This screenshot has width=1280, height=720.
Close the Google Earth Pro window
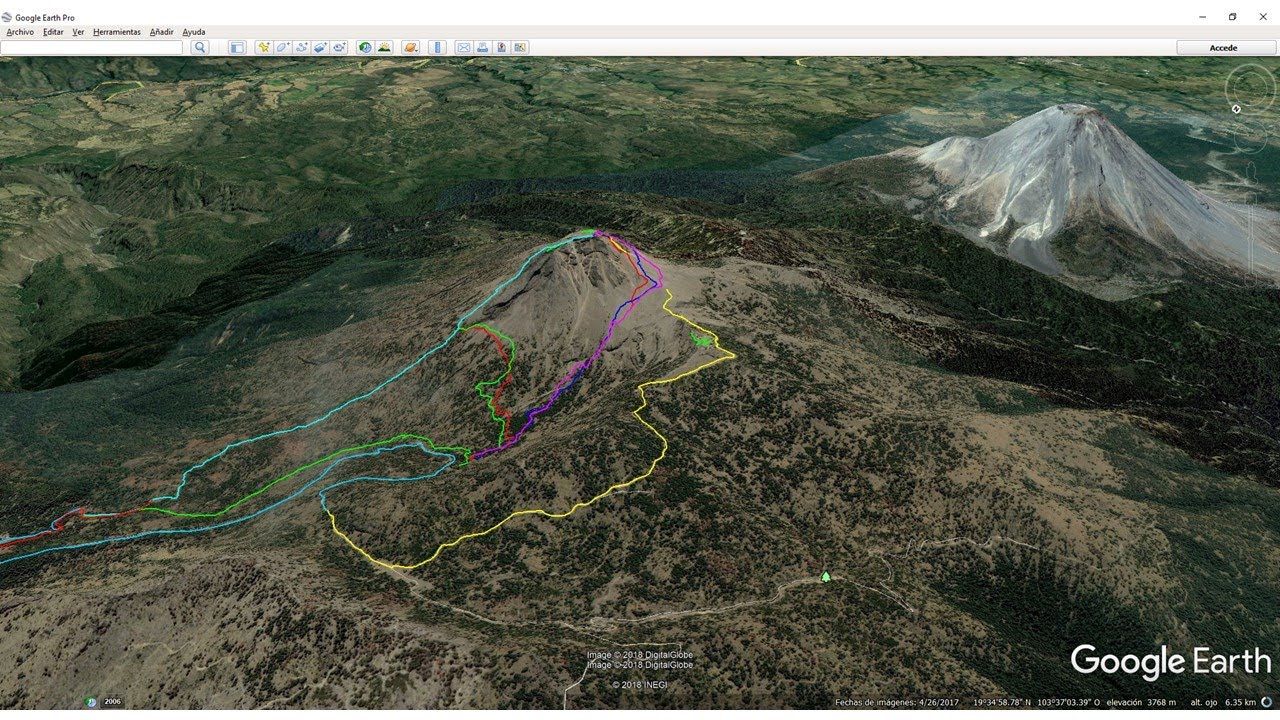[1264, 17]
